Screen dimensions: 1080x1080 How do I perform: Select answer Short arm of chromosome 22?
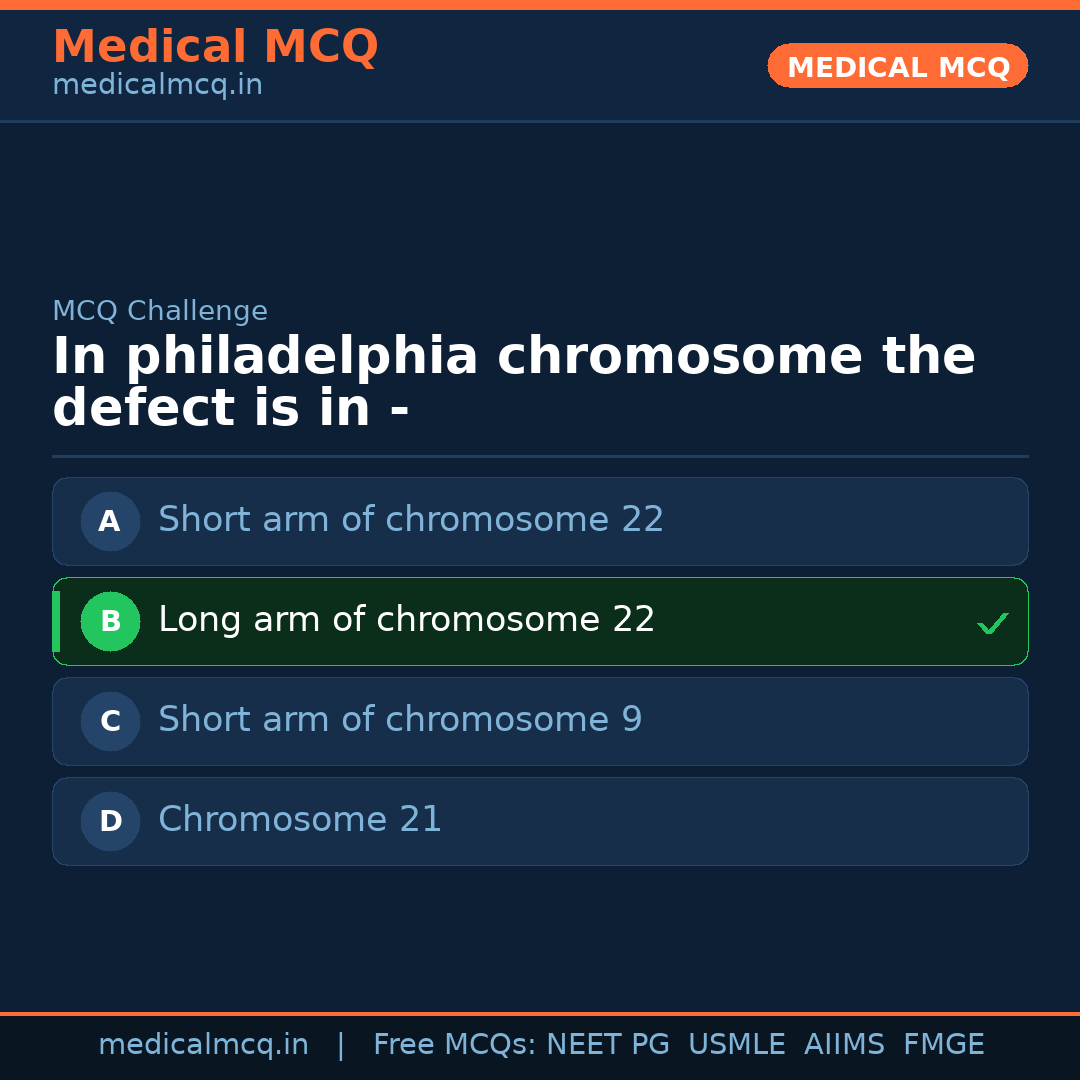pyautogui.click(x=411, y=520)
